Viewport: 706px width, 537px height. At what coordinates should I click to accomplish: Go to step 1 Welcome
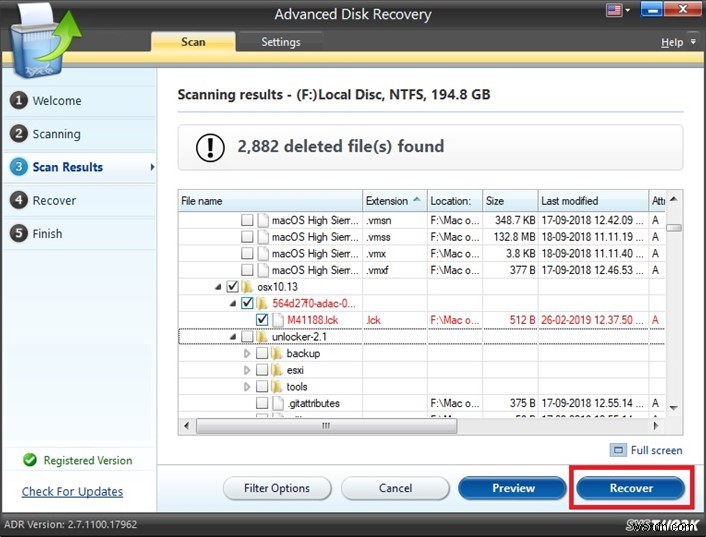point(79,100)
